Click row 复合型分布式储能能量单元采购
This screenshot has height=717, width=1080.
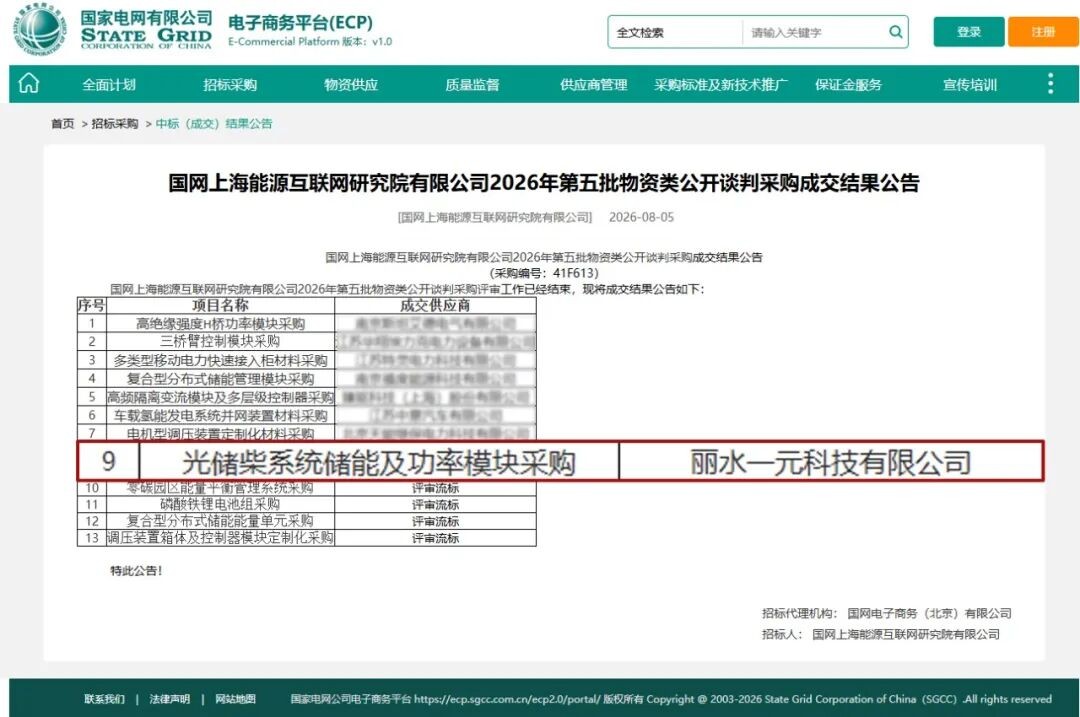(x=307, y=521)
